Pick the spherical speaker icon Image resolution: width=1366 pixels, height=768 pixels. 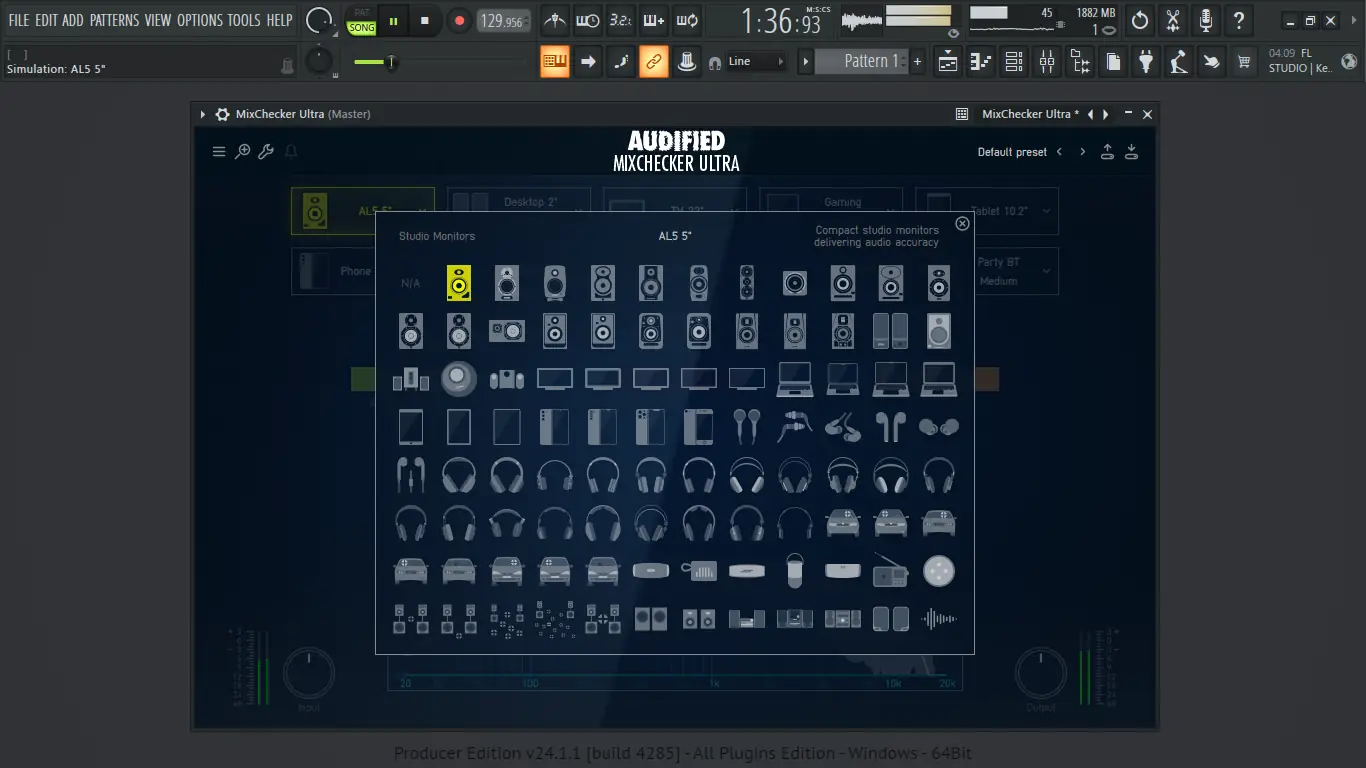point(459,379)
